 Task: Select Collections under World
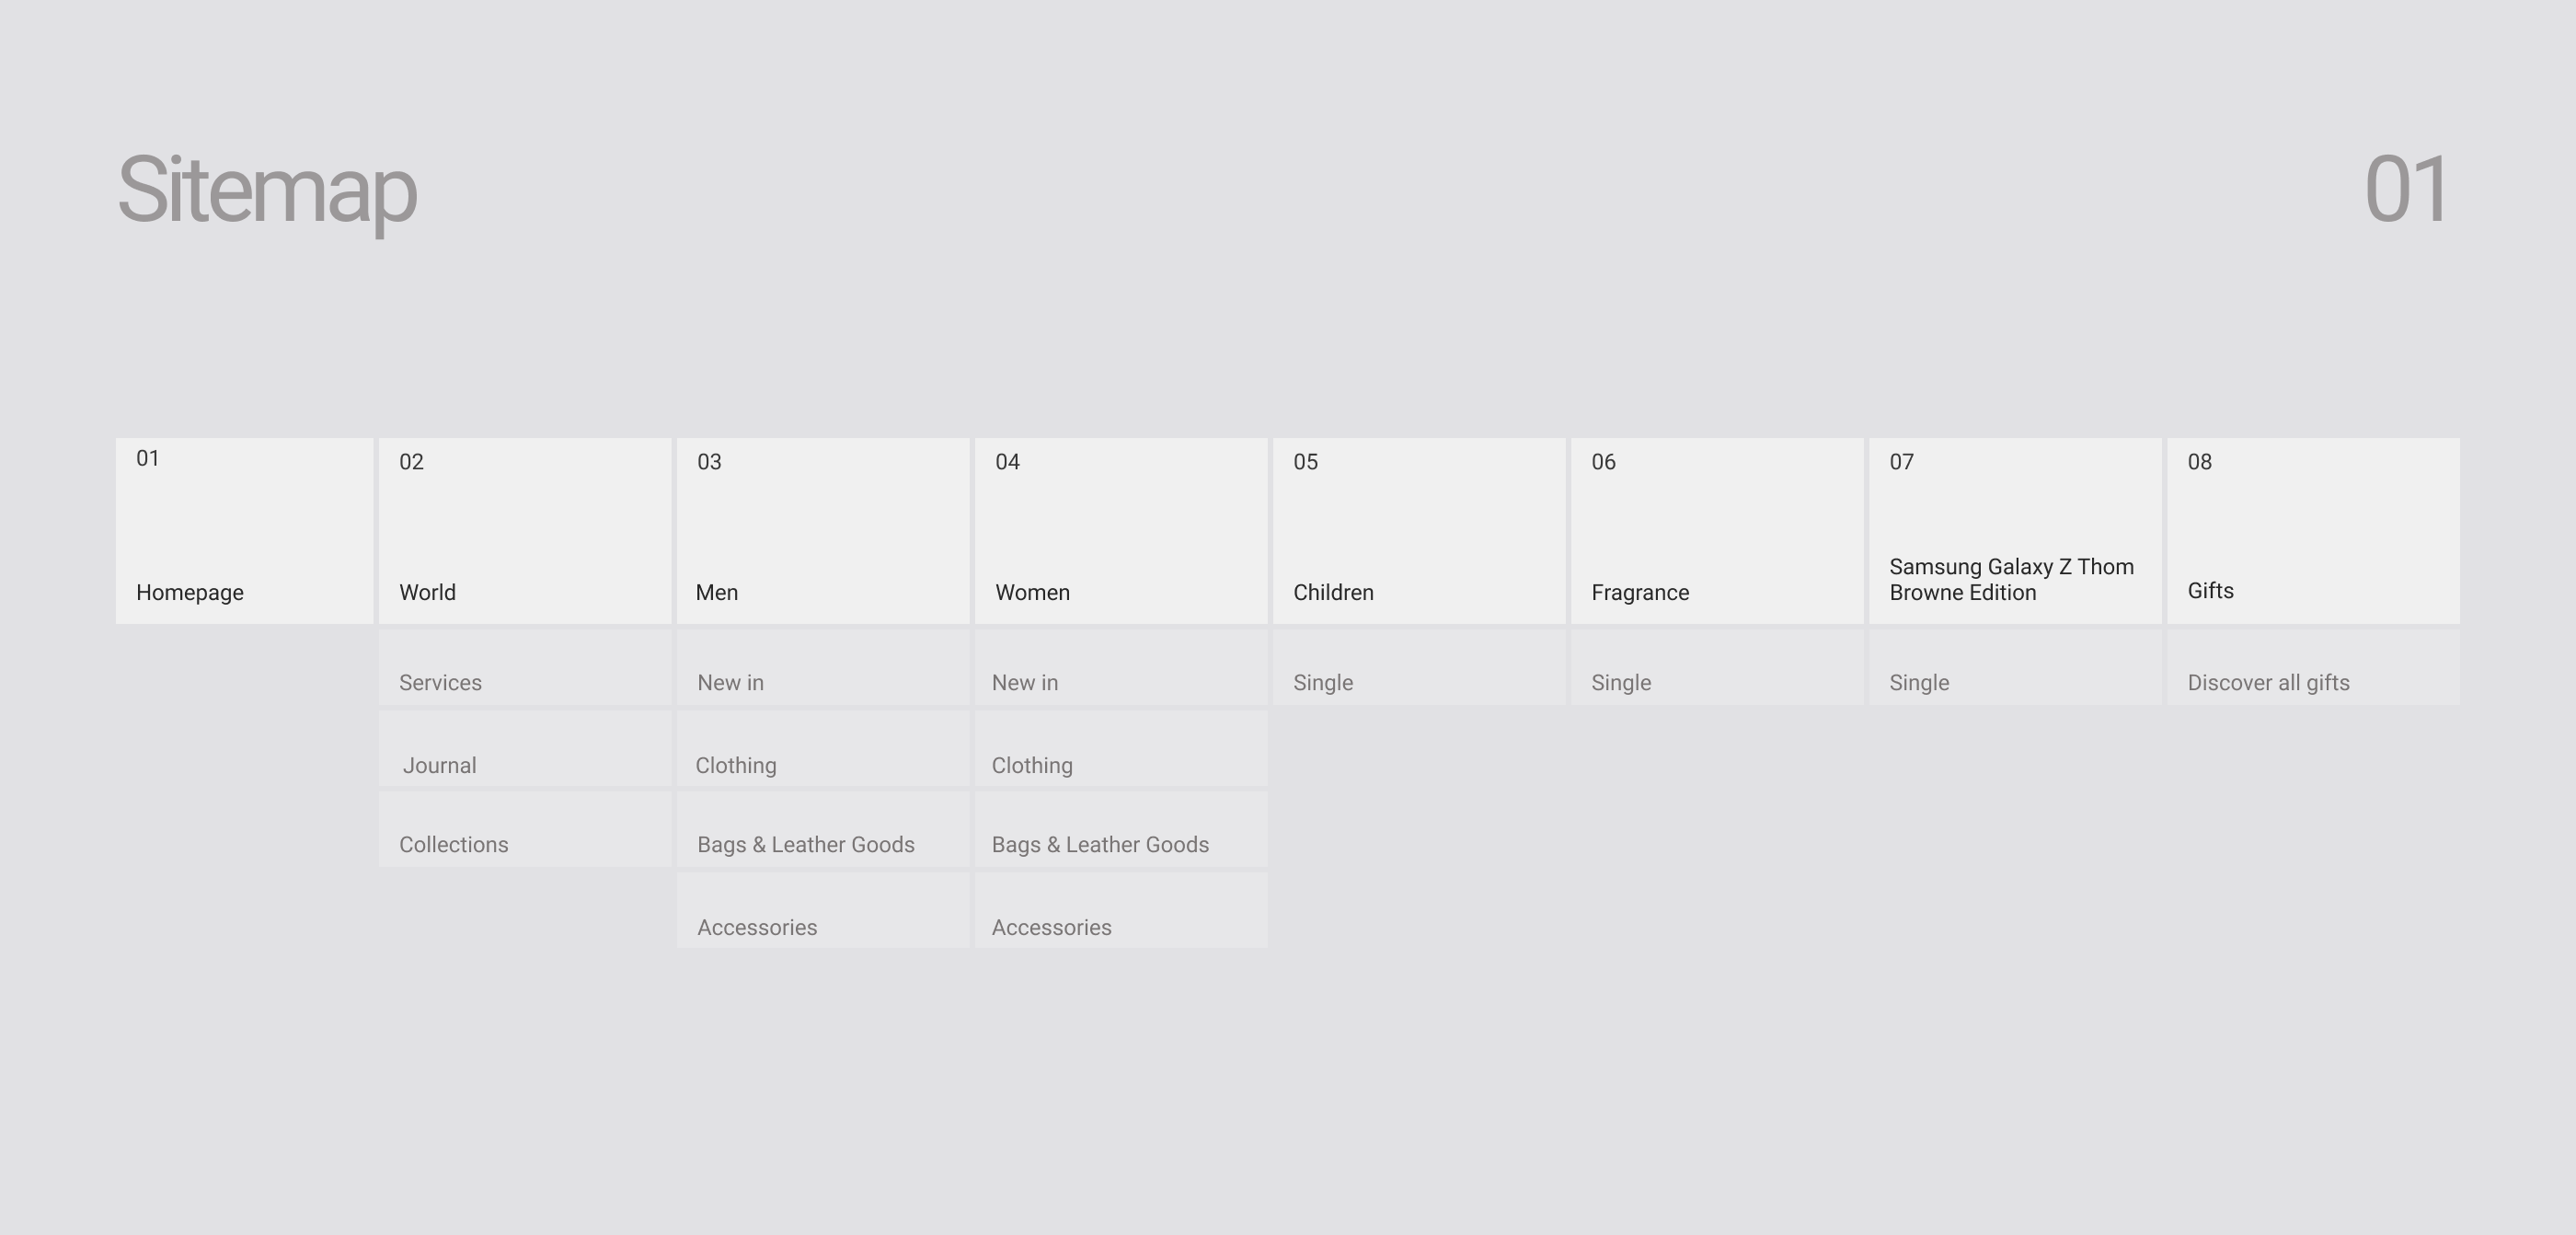(x=524, y=830)
